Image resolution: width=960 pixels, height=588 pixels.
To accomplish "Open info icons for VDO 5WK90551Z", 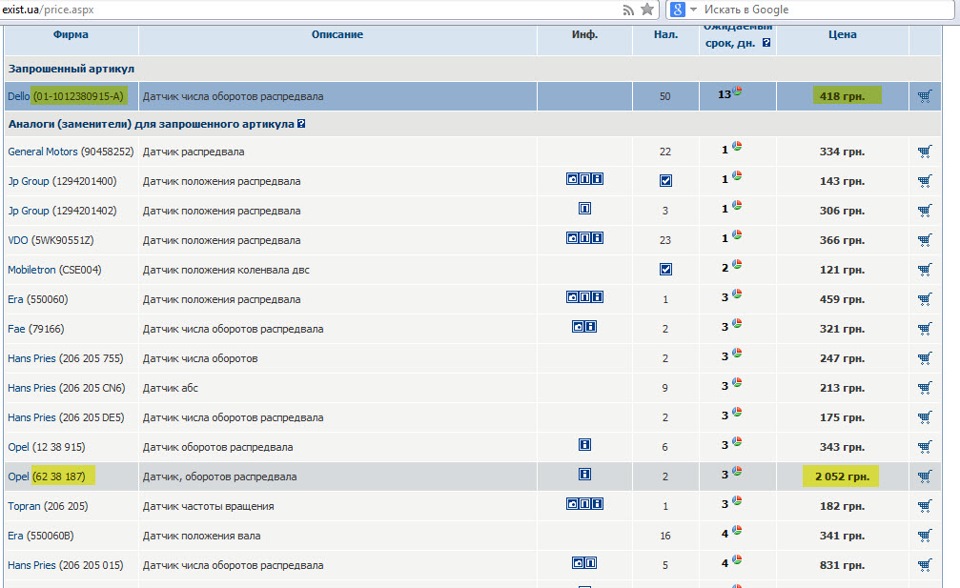I will 585,238.
